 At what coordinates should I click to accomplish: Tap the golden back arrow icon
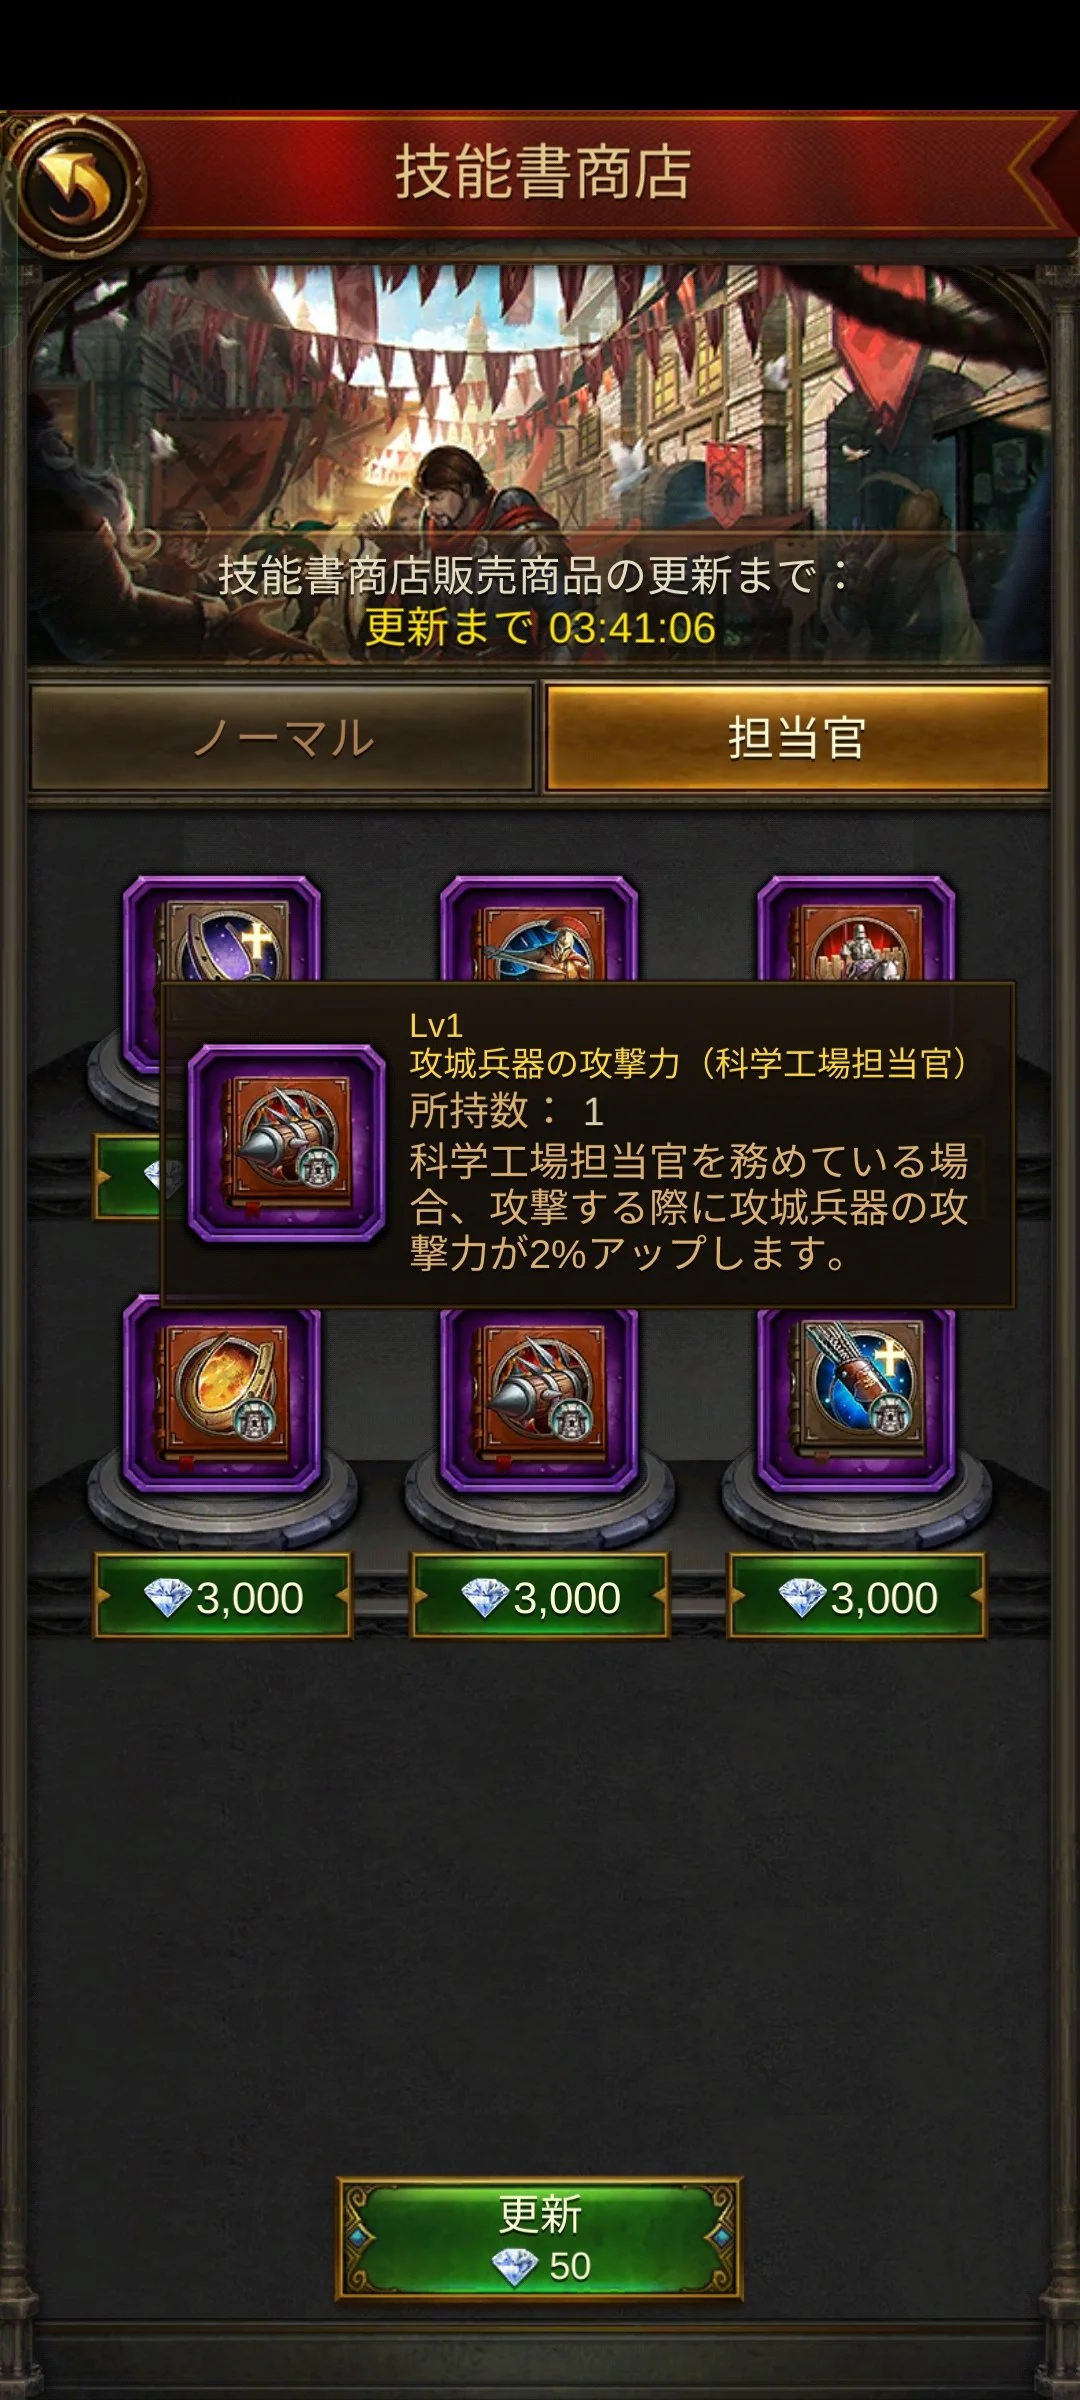77,185
